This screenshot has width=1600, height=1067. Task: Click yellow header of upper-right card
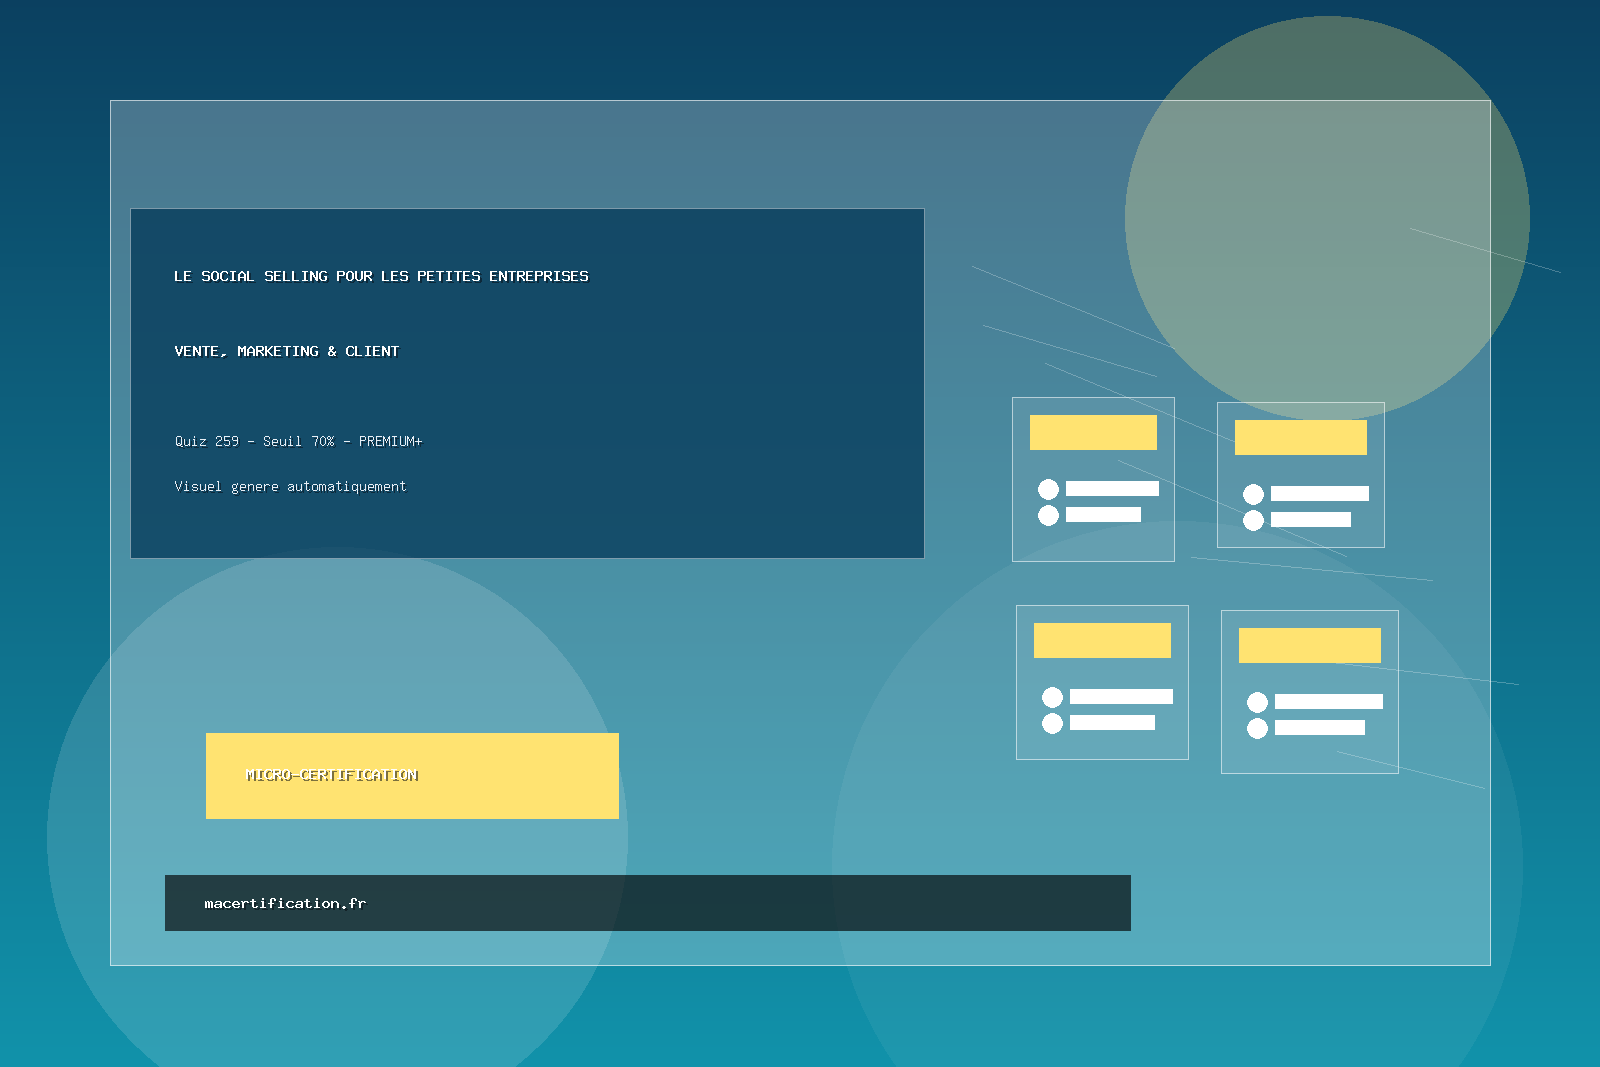(1300, 437)
